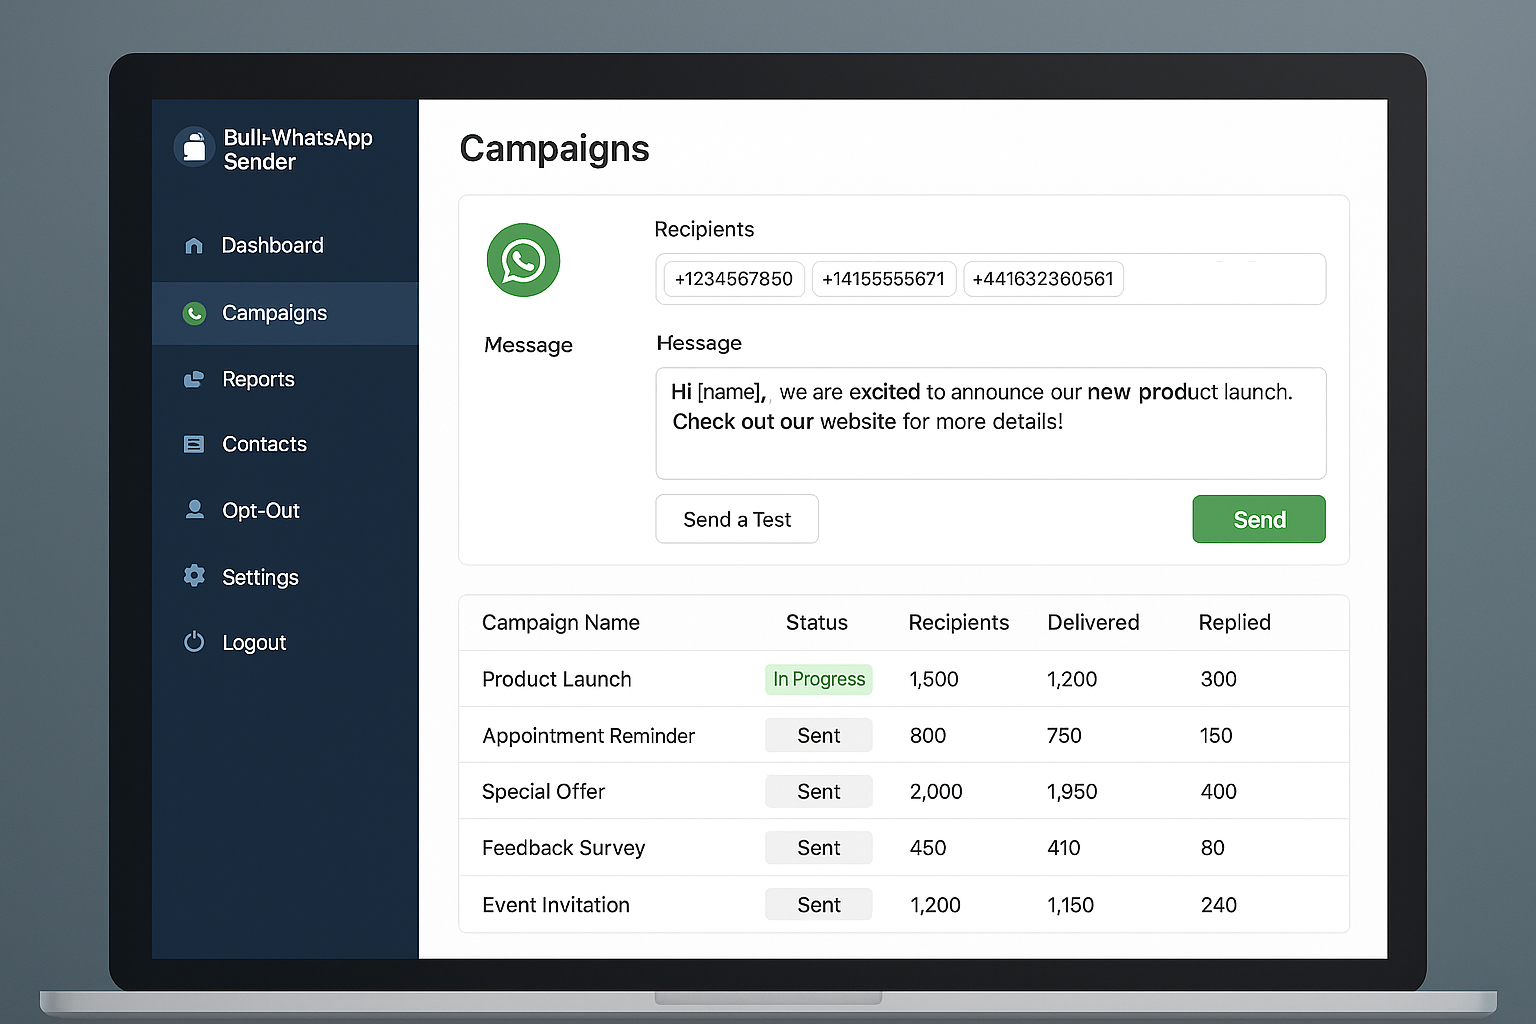Screen dimensions: 1536x1024
Task: Click Sent badge for Appointment Reminder
Action: (x=819, y=735)
